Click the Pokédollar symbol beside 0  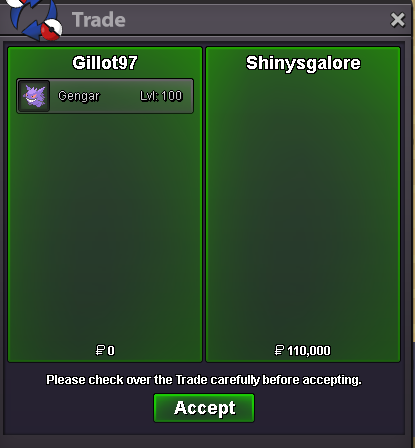tap(100, 350)
